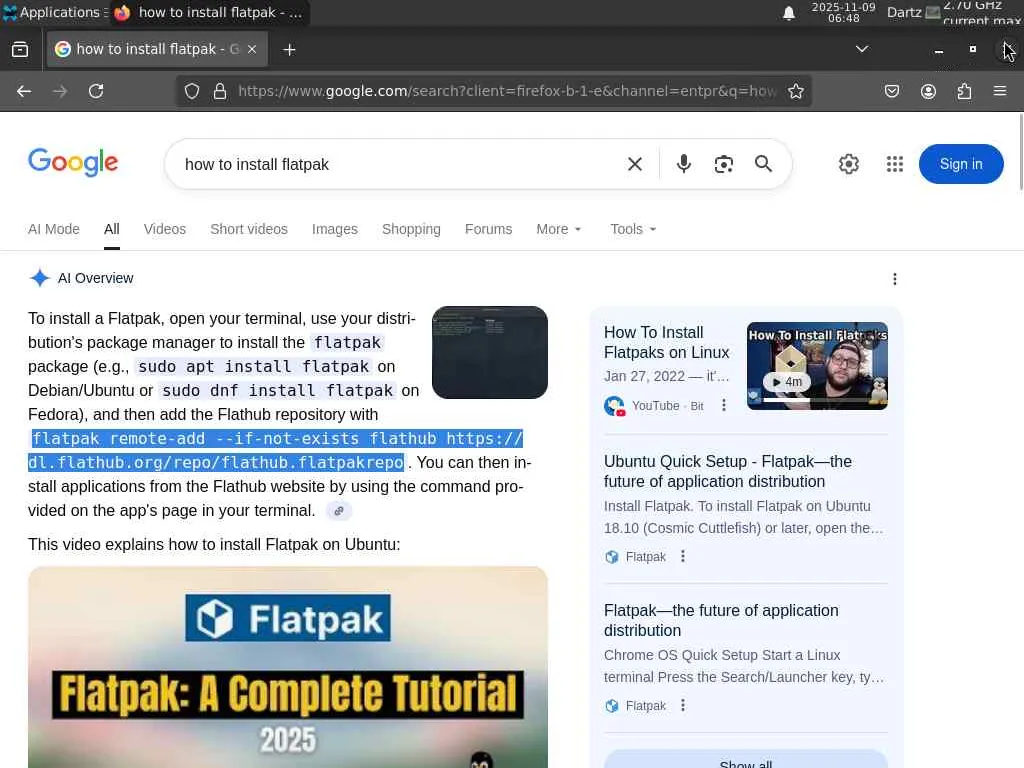
Task: Open the Forums tab
Action: tap(488, 229)
